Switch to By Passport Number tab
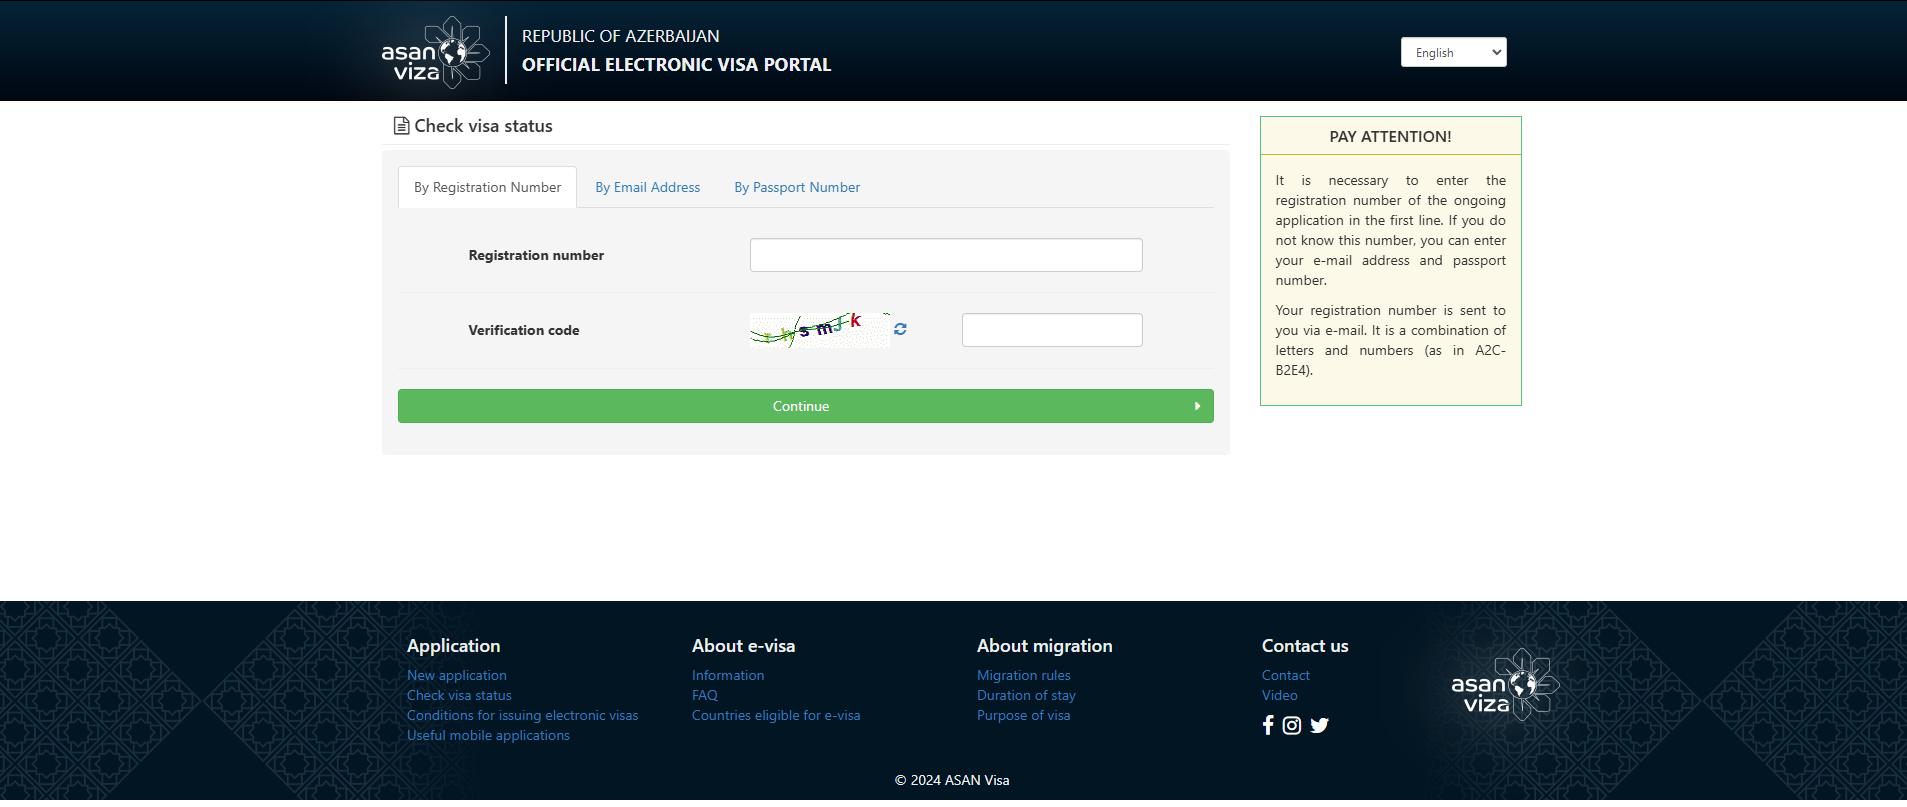The height and width of the screenshot is (807, 1907). [797, 187]
